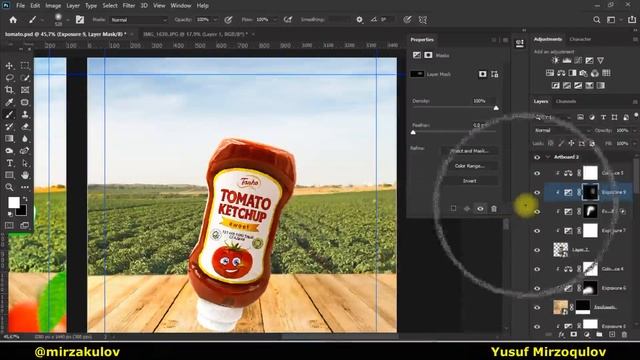Viewport: 640px width, 360px height.
Task: Click the delete mask trash icon
Action: pyautogui.click(x=494, y=209)
